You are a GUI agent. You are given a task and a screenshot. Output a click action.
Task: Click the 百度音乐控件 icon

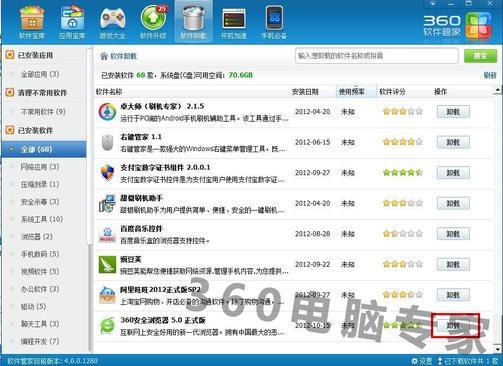coord(107,234)
